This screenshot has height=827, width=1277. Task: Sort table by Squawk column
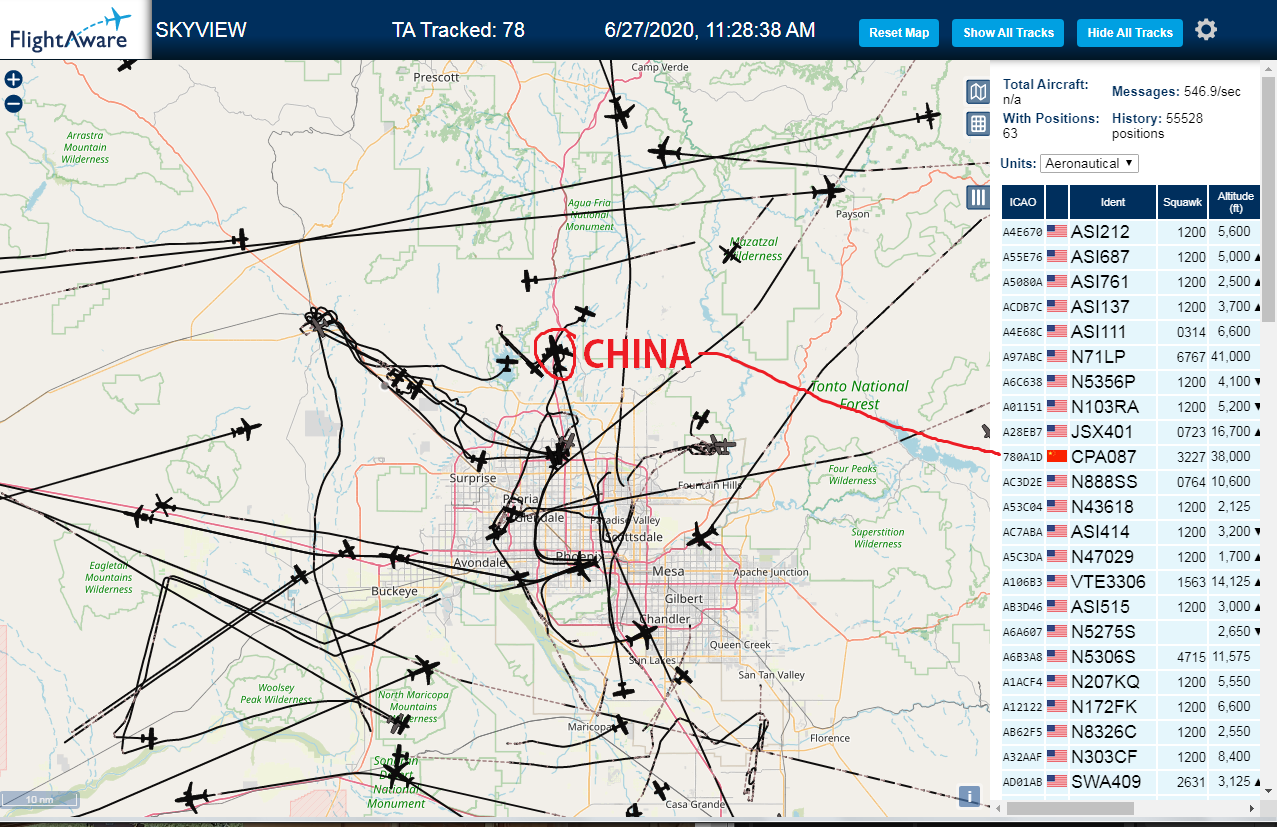[x=1182, y=202]
